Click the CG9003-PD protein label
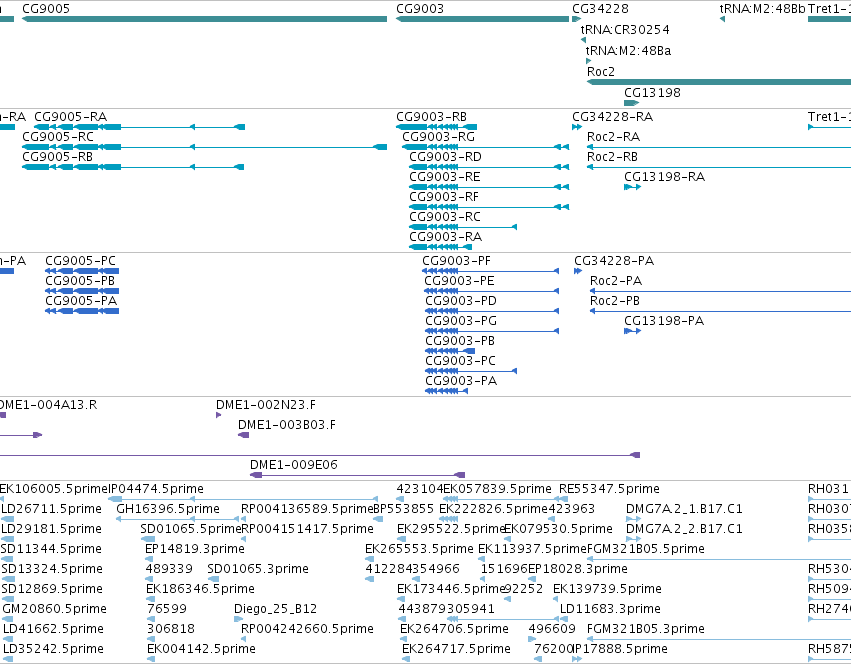 [461, 301]
